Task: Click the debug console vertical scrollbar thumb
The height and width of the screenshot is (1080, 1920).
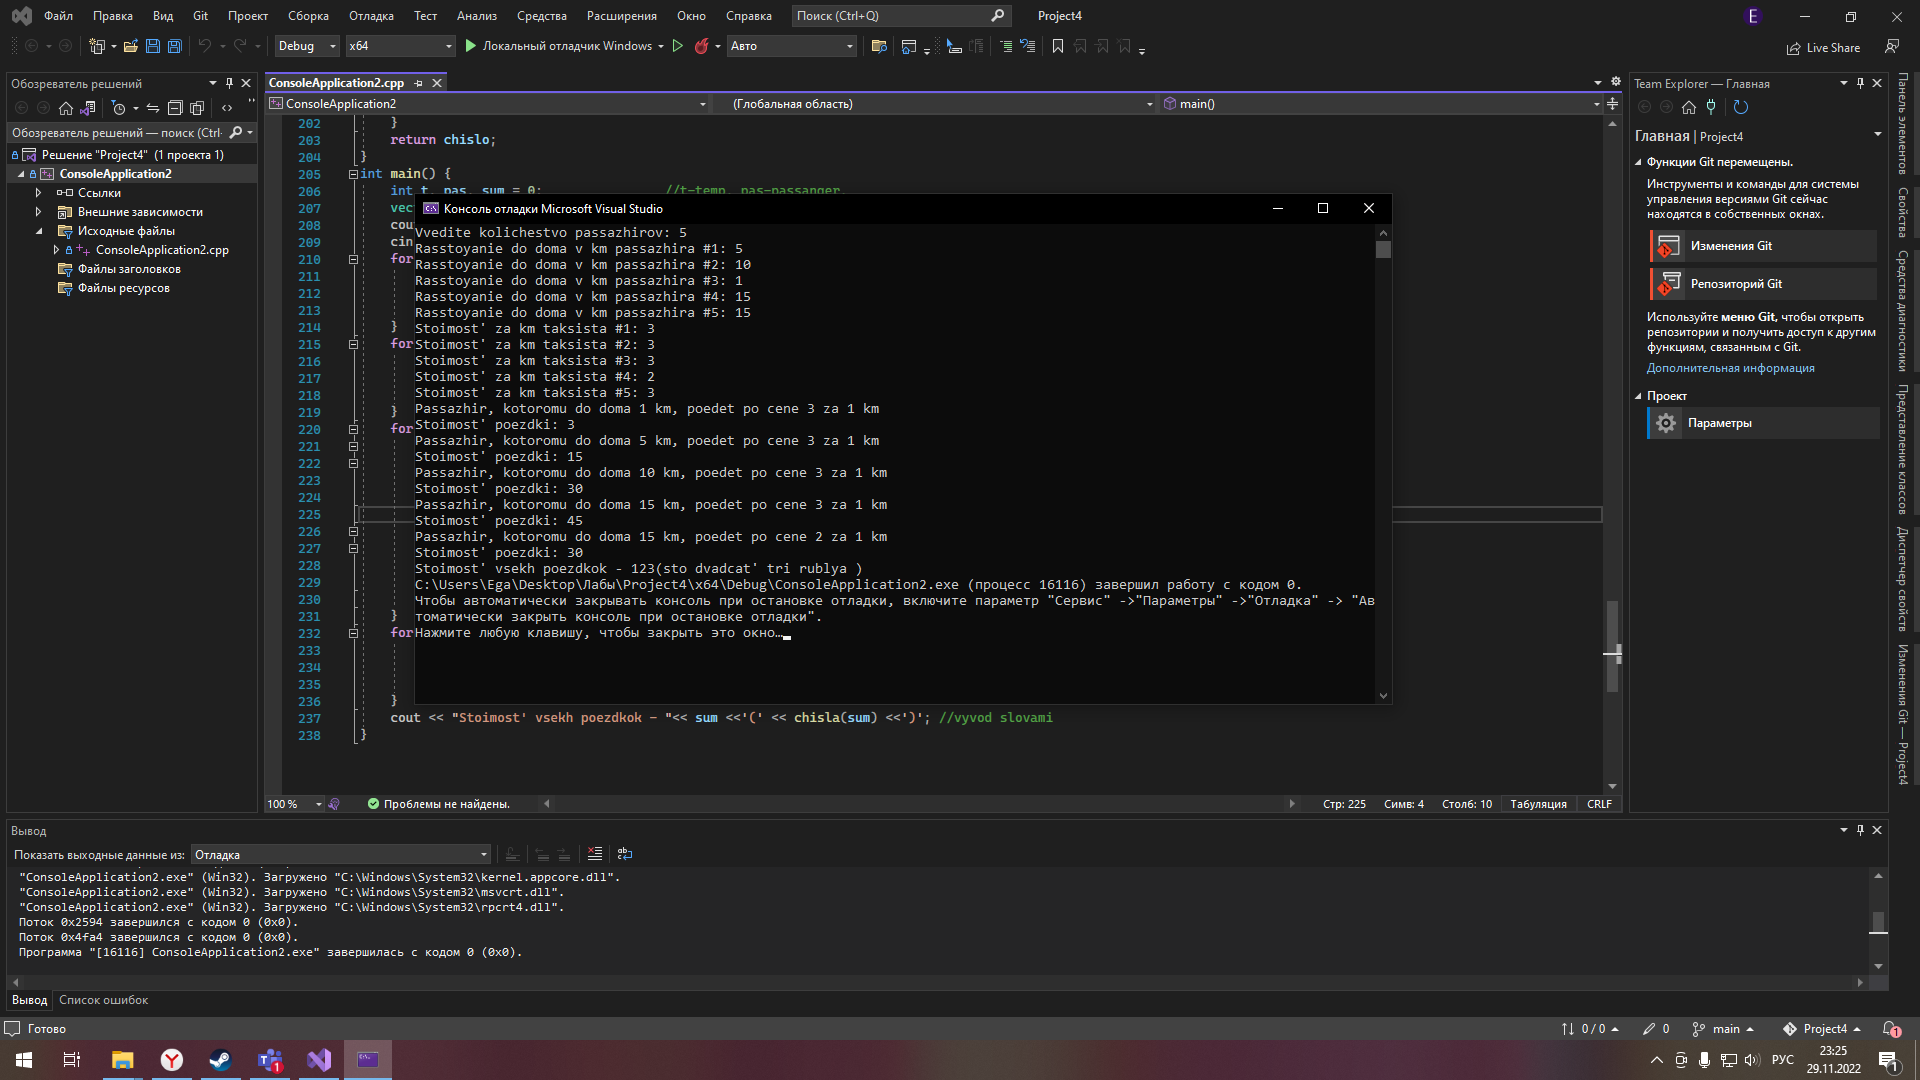Action: click(1383, 249)
